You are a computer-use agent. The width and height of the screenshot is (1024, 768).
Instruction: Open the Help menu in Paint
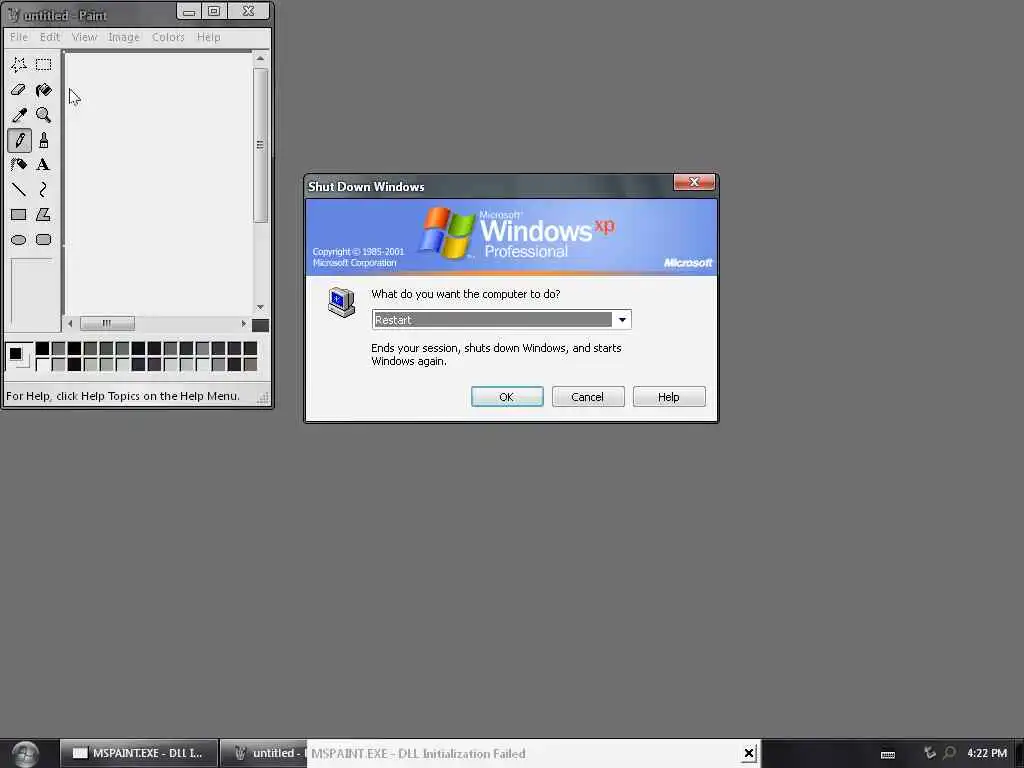[209, 37]
